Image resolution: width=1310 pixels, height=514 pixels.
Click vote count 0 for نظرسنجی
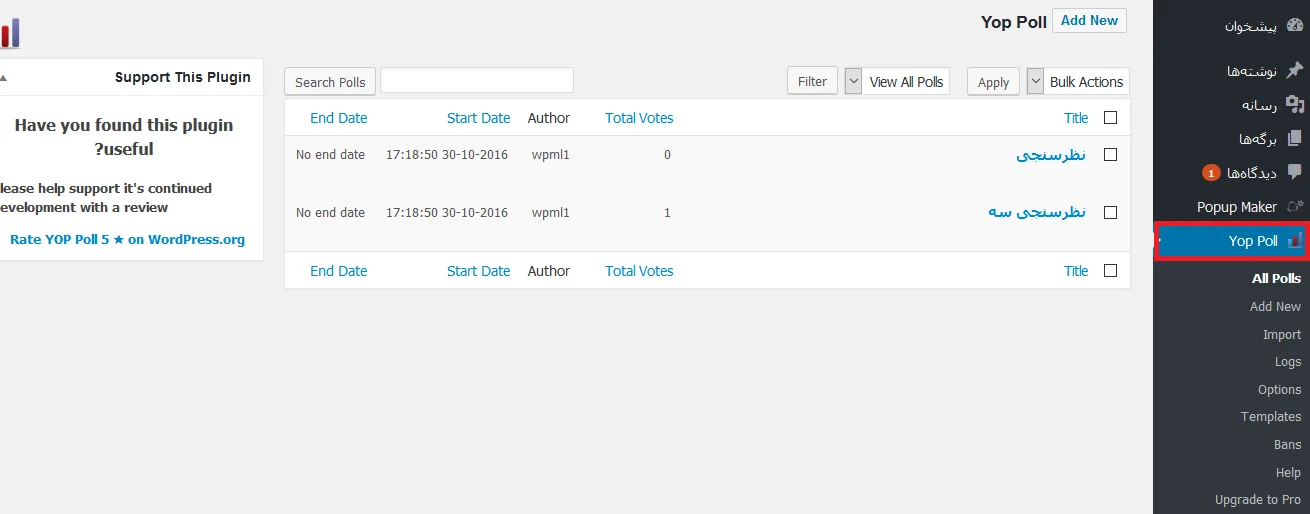(667, 155)
